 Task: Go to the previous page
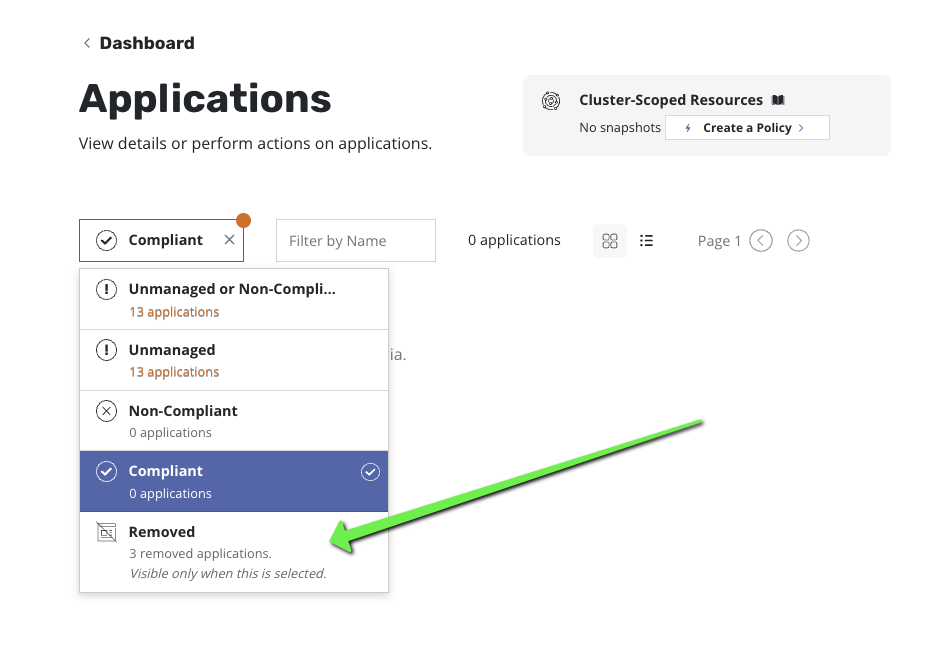pos(761,241)
